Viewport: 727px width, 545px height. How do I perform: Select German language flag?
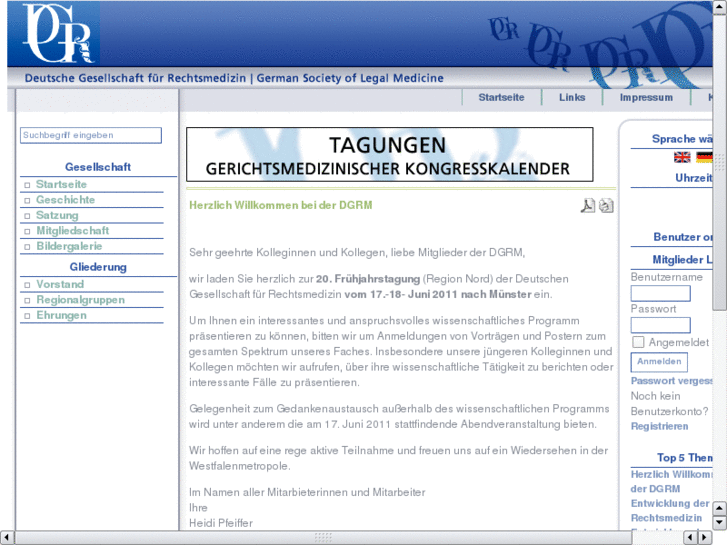coord(704,157)
